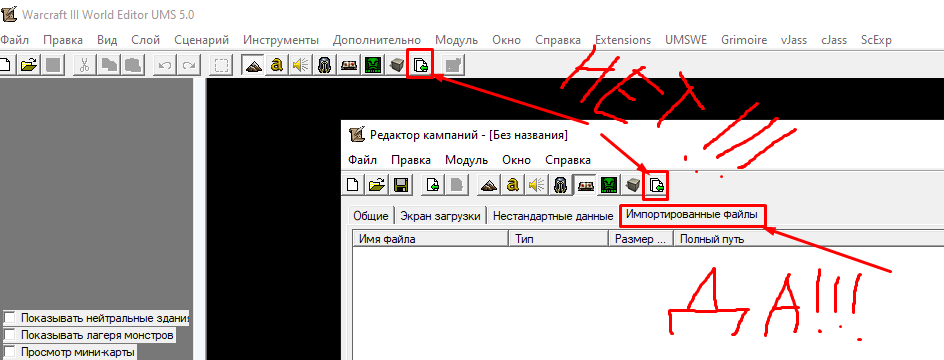Open Дополнительно menu

pyautogui.click(x=377, y=40)
